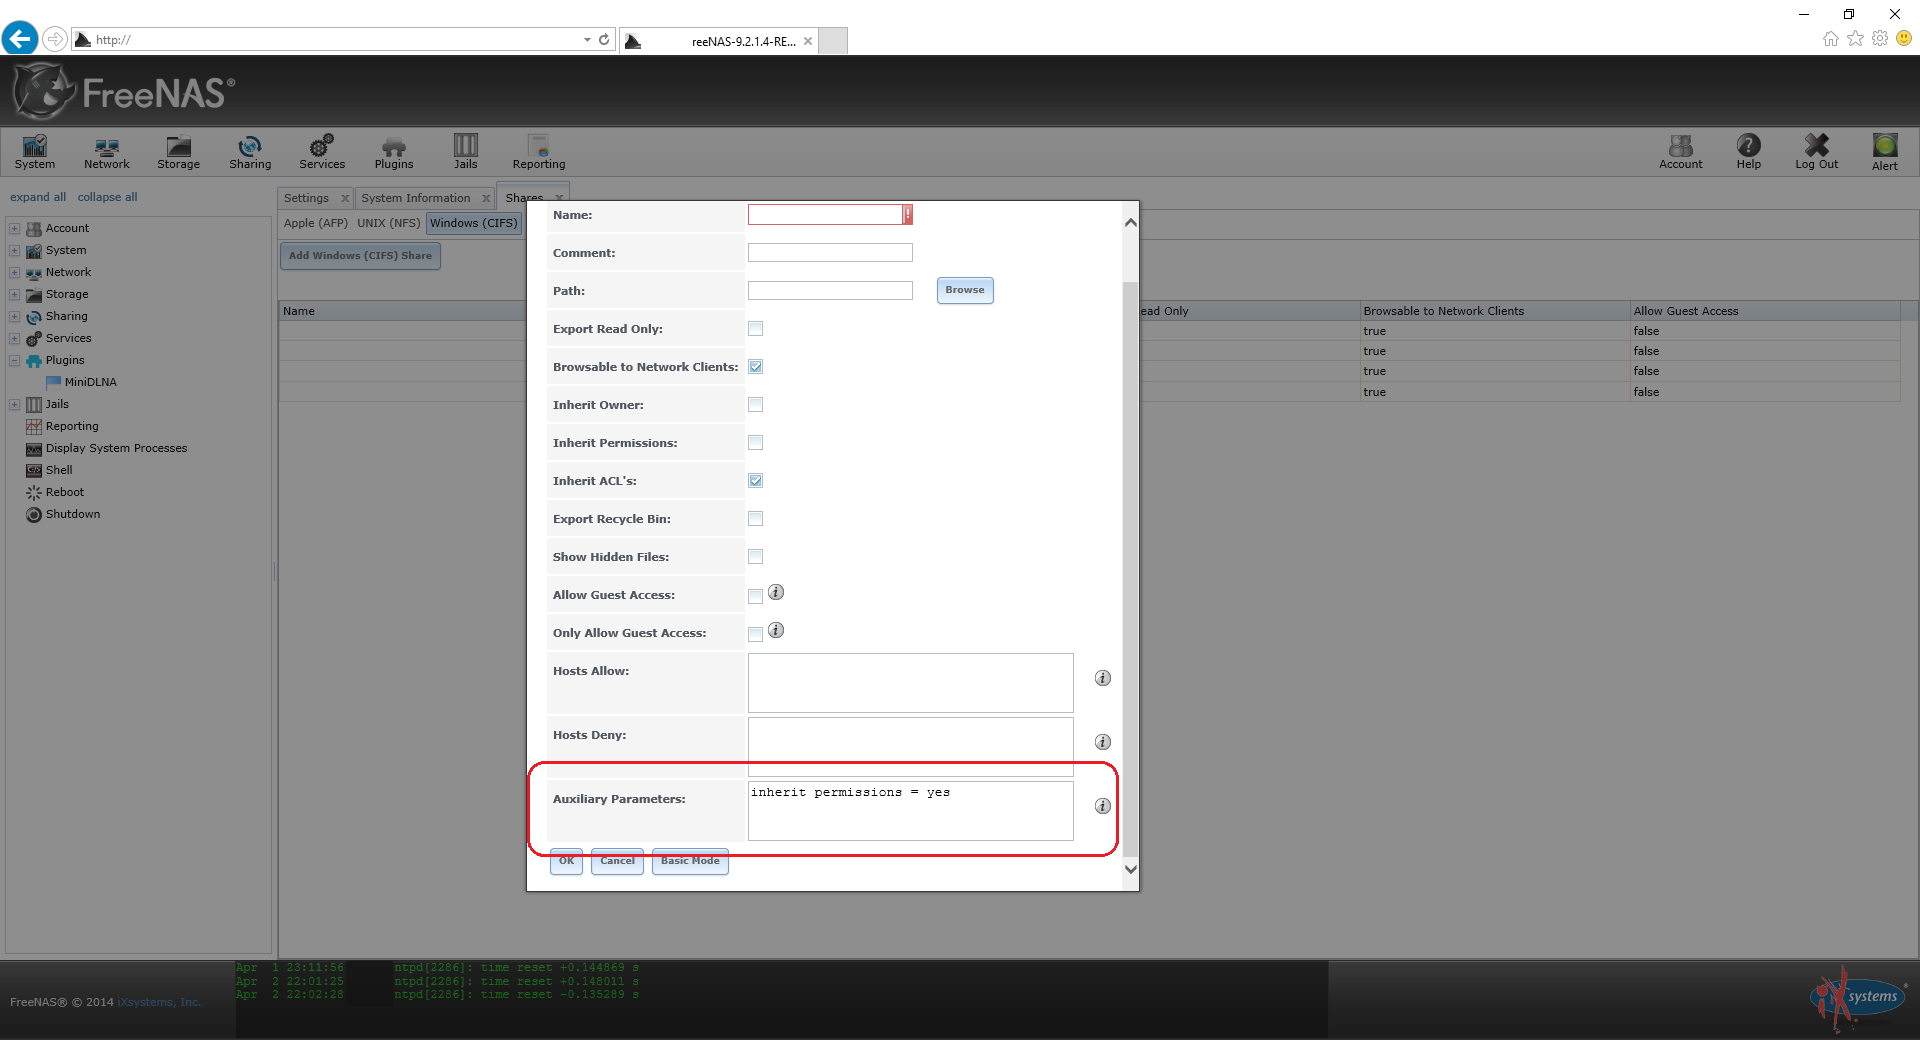1920x1040 pixels.
Task: Click the dialog scrollbar up arrow
Action: click(1131, 222)
